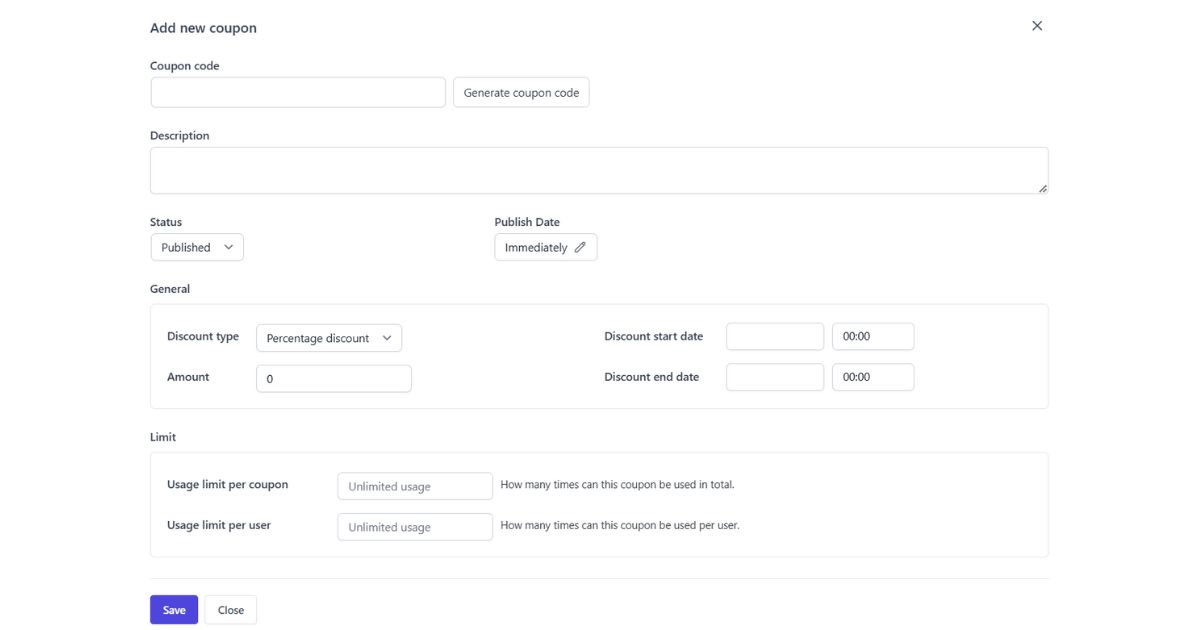Click the start time field showing 00:00

click(872, 336)
